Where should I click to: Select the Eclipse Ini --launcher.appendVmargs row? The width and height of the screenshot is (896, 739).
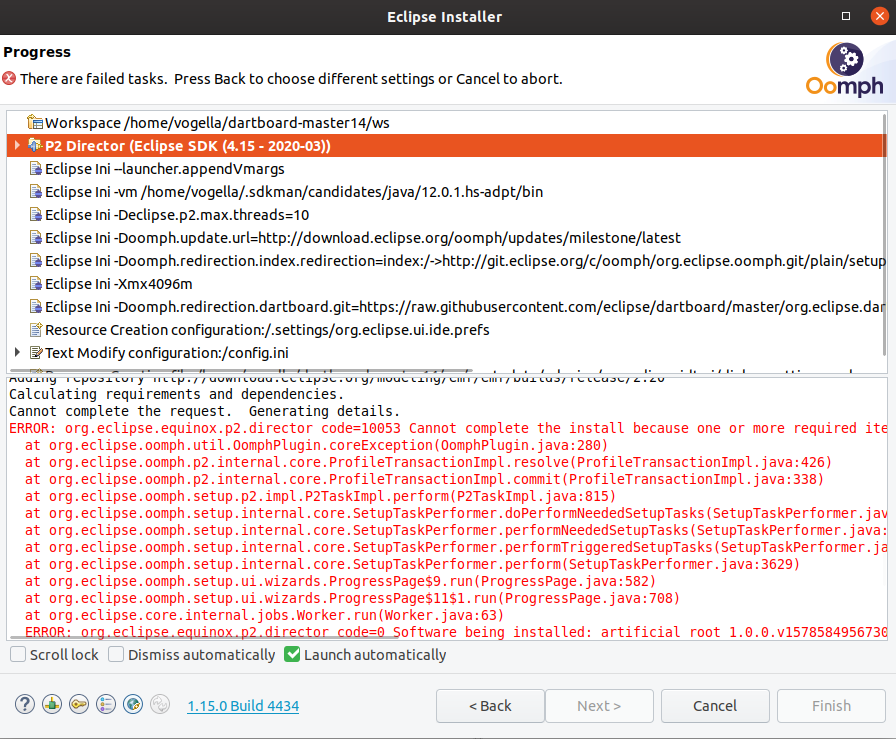tap(446, 169)
